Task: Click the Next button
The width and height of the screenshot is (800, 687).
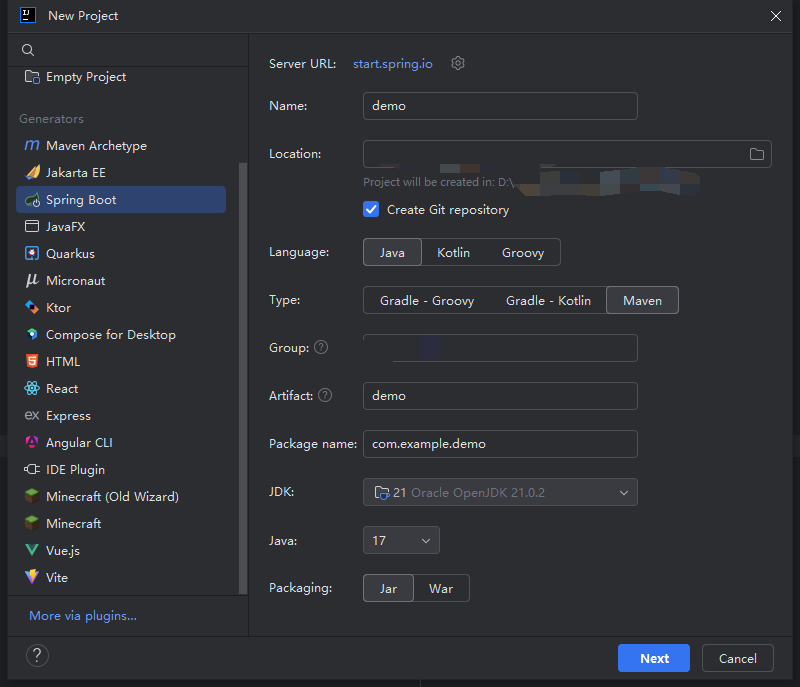Action: 654,658
